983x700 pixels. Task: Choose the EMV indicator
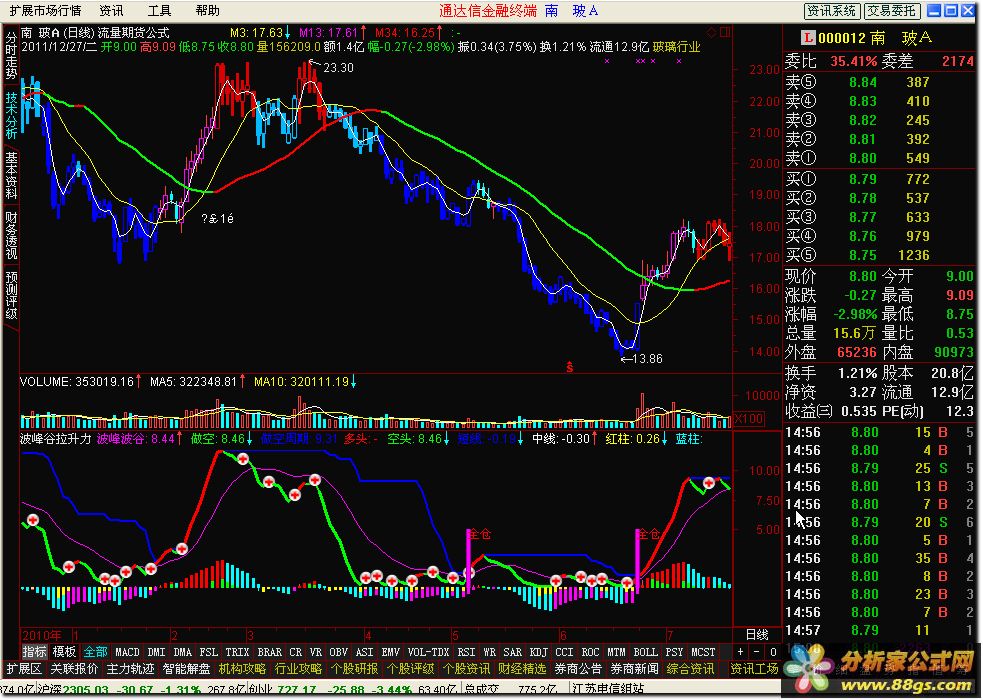pos(391,652)
